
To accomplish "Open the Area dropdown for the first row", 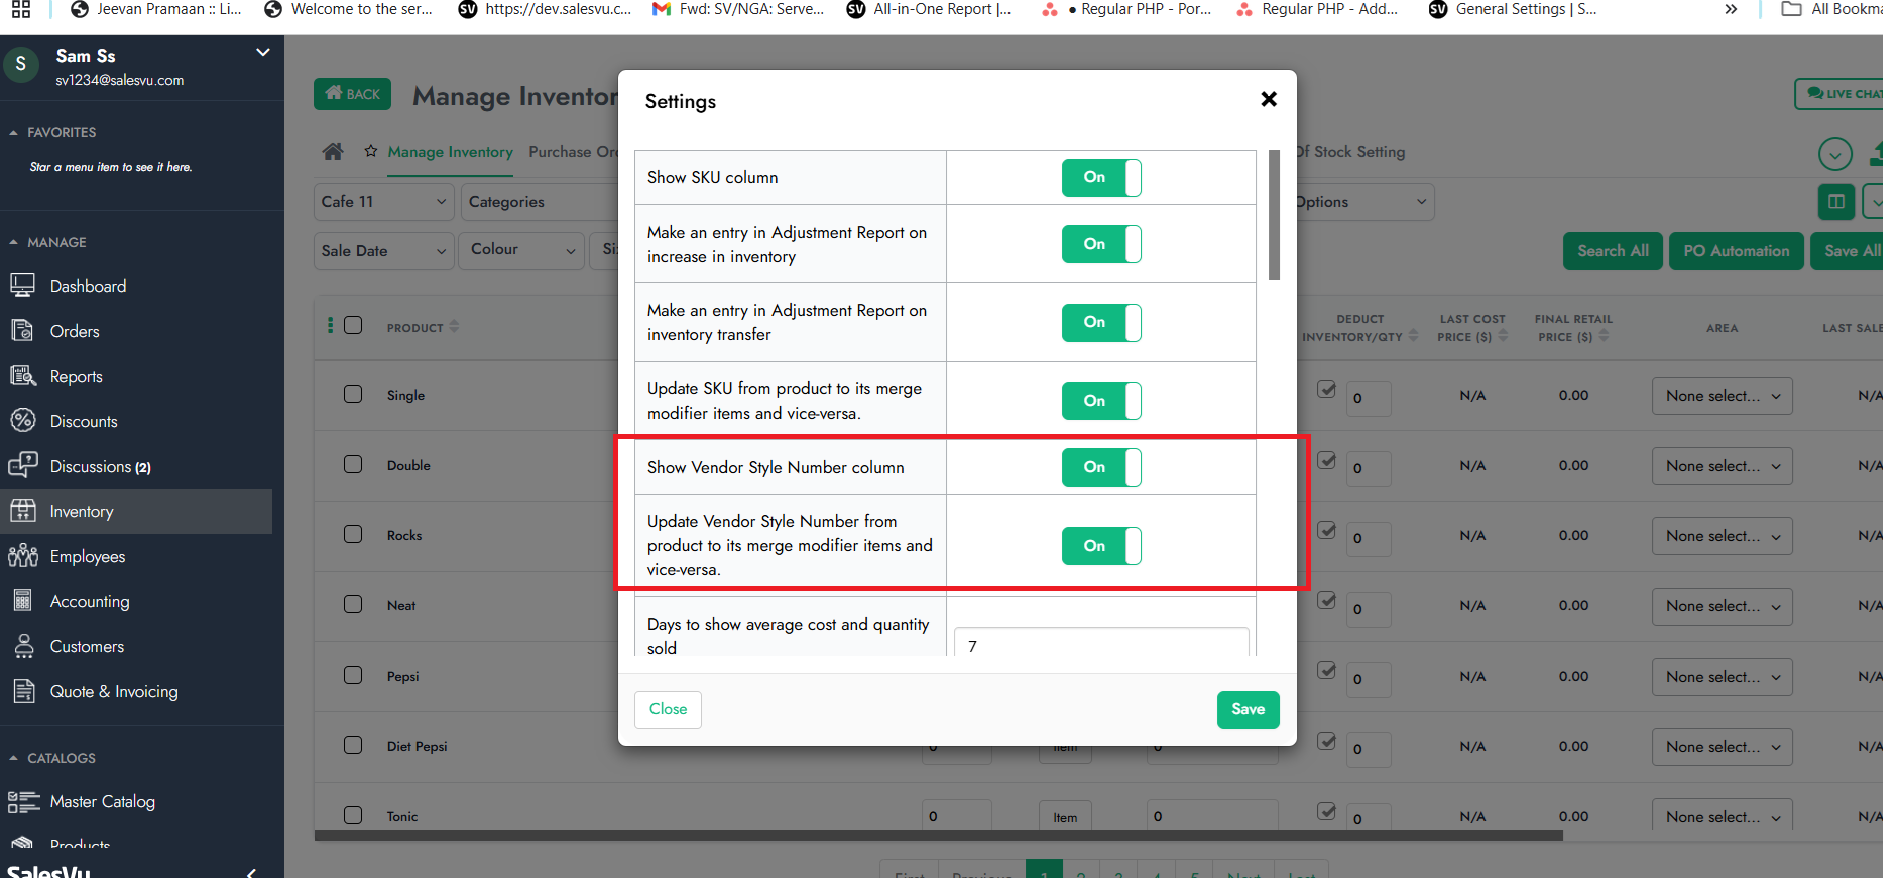I will [x=1721, y=396].
